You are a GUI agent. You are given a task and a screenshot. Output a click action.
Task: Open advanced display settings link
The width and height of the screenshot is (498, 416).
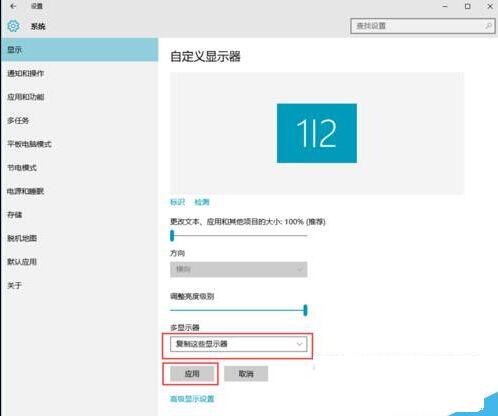tap(192, 399)
